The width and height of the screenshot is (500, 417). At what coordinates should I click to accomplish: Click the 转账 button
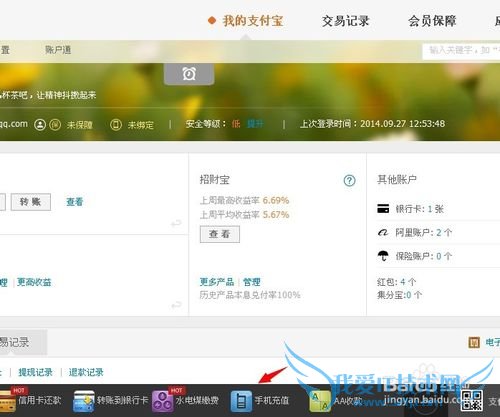(31, 202)
